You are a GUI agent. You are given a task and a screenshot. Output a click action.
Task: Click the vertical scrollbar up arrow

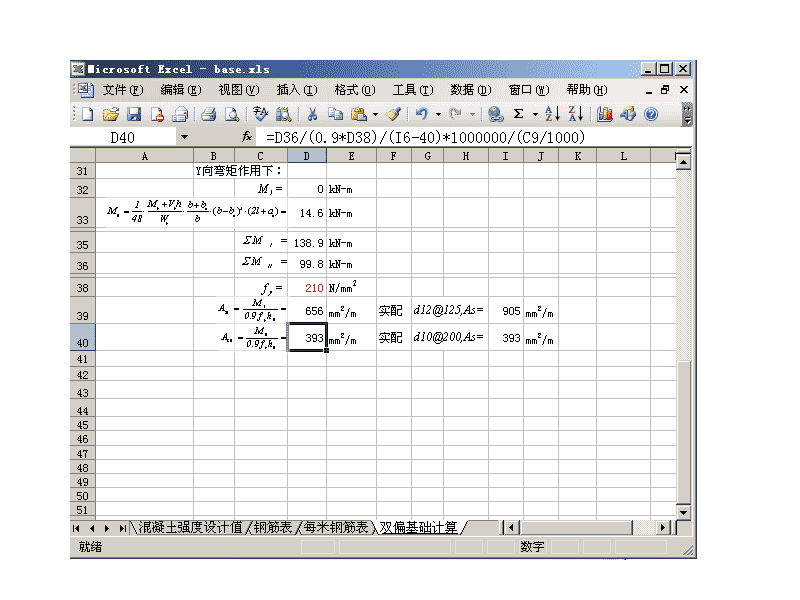pos(683,163)
